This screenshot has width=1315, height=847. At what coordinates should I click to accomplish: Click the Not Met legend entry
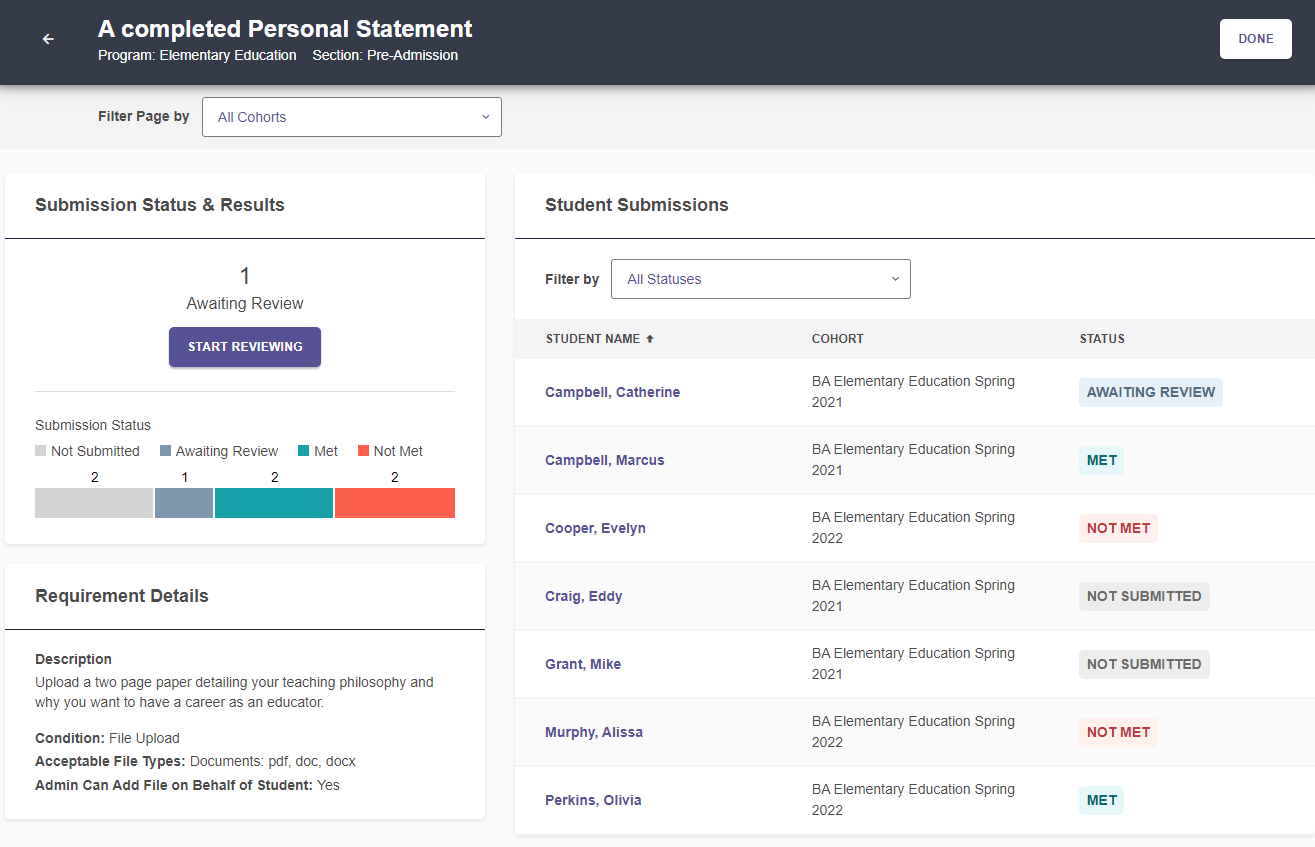tap(390, 451)
